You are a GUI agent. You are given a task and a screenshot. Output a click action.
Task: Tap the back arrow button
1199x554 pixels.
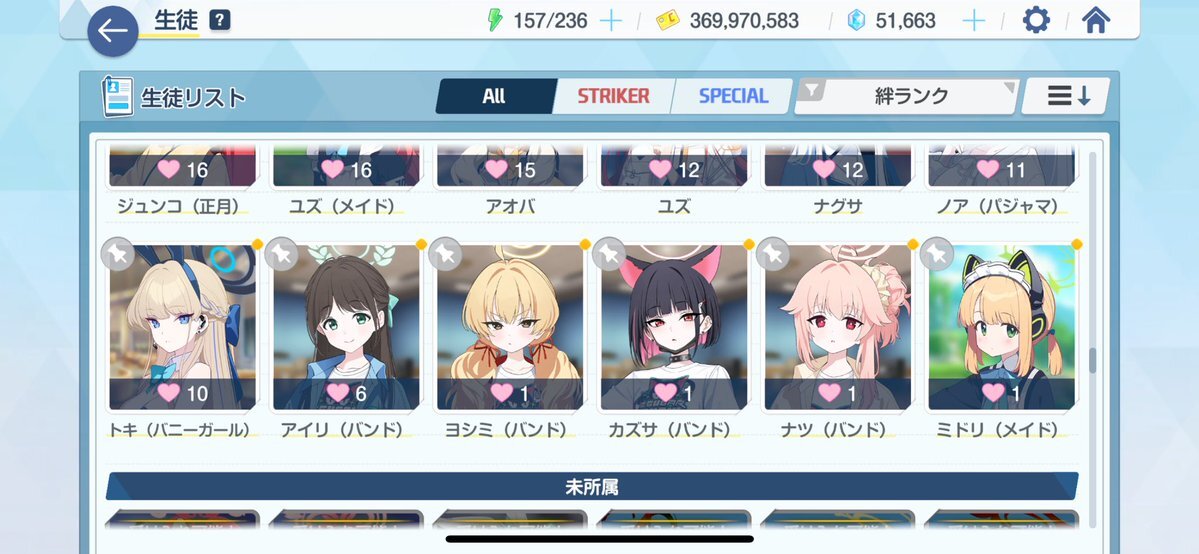pyautogui.click(x=112, y=31)
